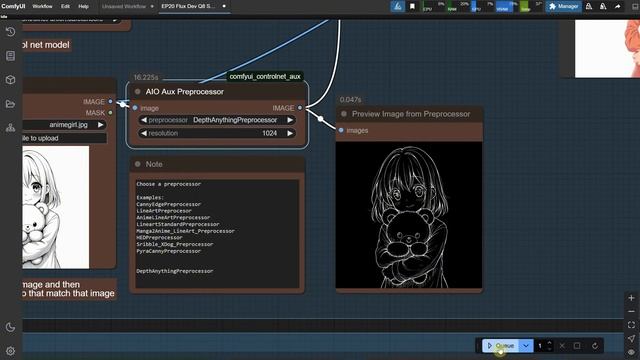Switch to Unsaved Workflow tab
640x360 pixels.
(x=124, y=7)
